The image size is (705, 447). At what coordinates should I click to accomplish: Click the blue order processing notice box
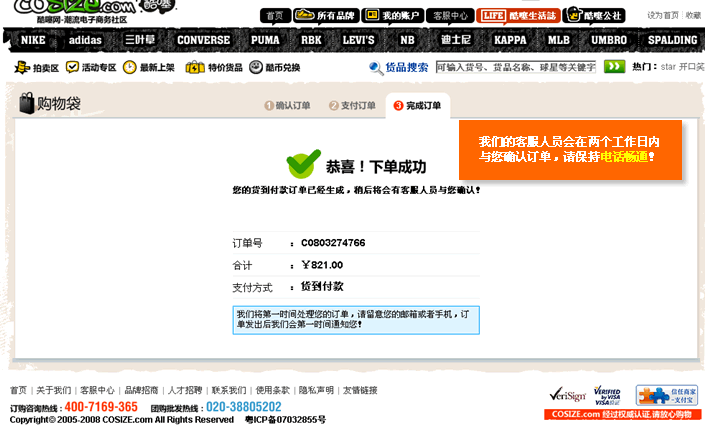point(356,320)
